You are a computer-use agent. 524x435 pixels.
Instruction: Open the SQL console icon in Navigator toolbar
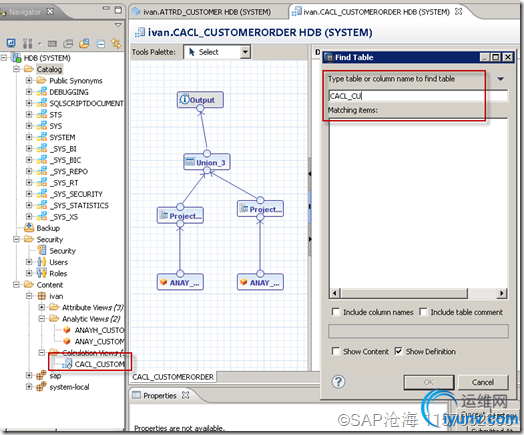pyautogui.click(x=52, y=43)
